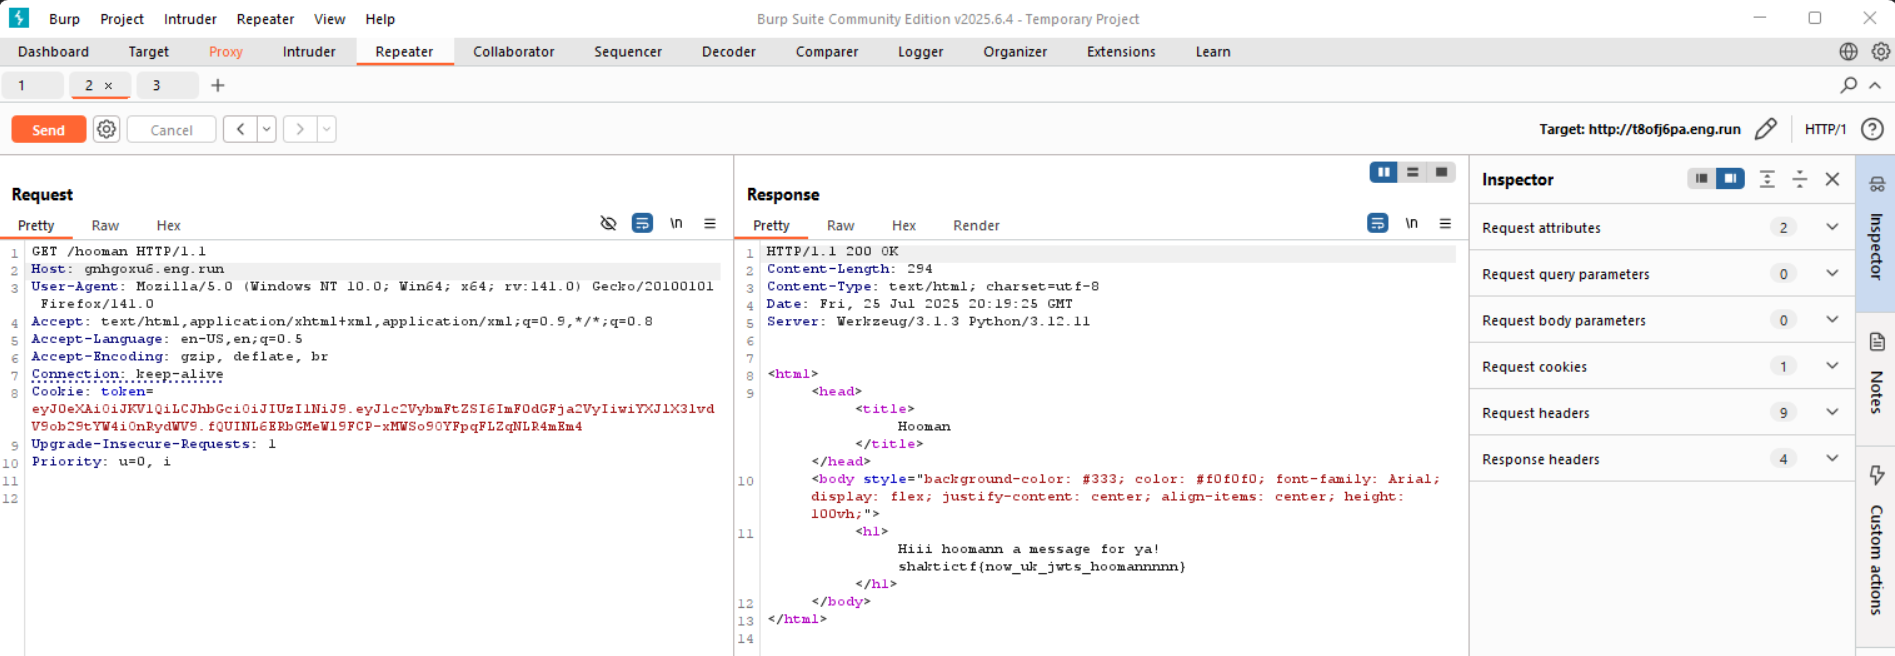Open the Project menu
Image resolution: width=1895 pixels, height=656 pixels.
pyautogui.click(x=122, y=19)
